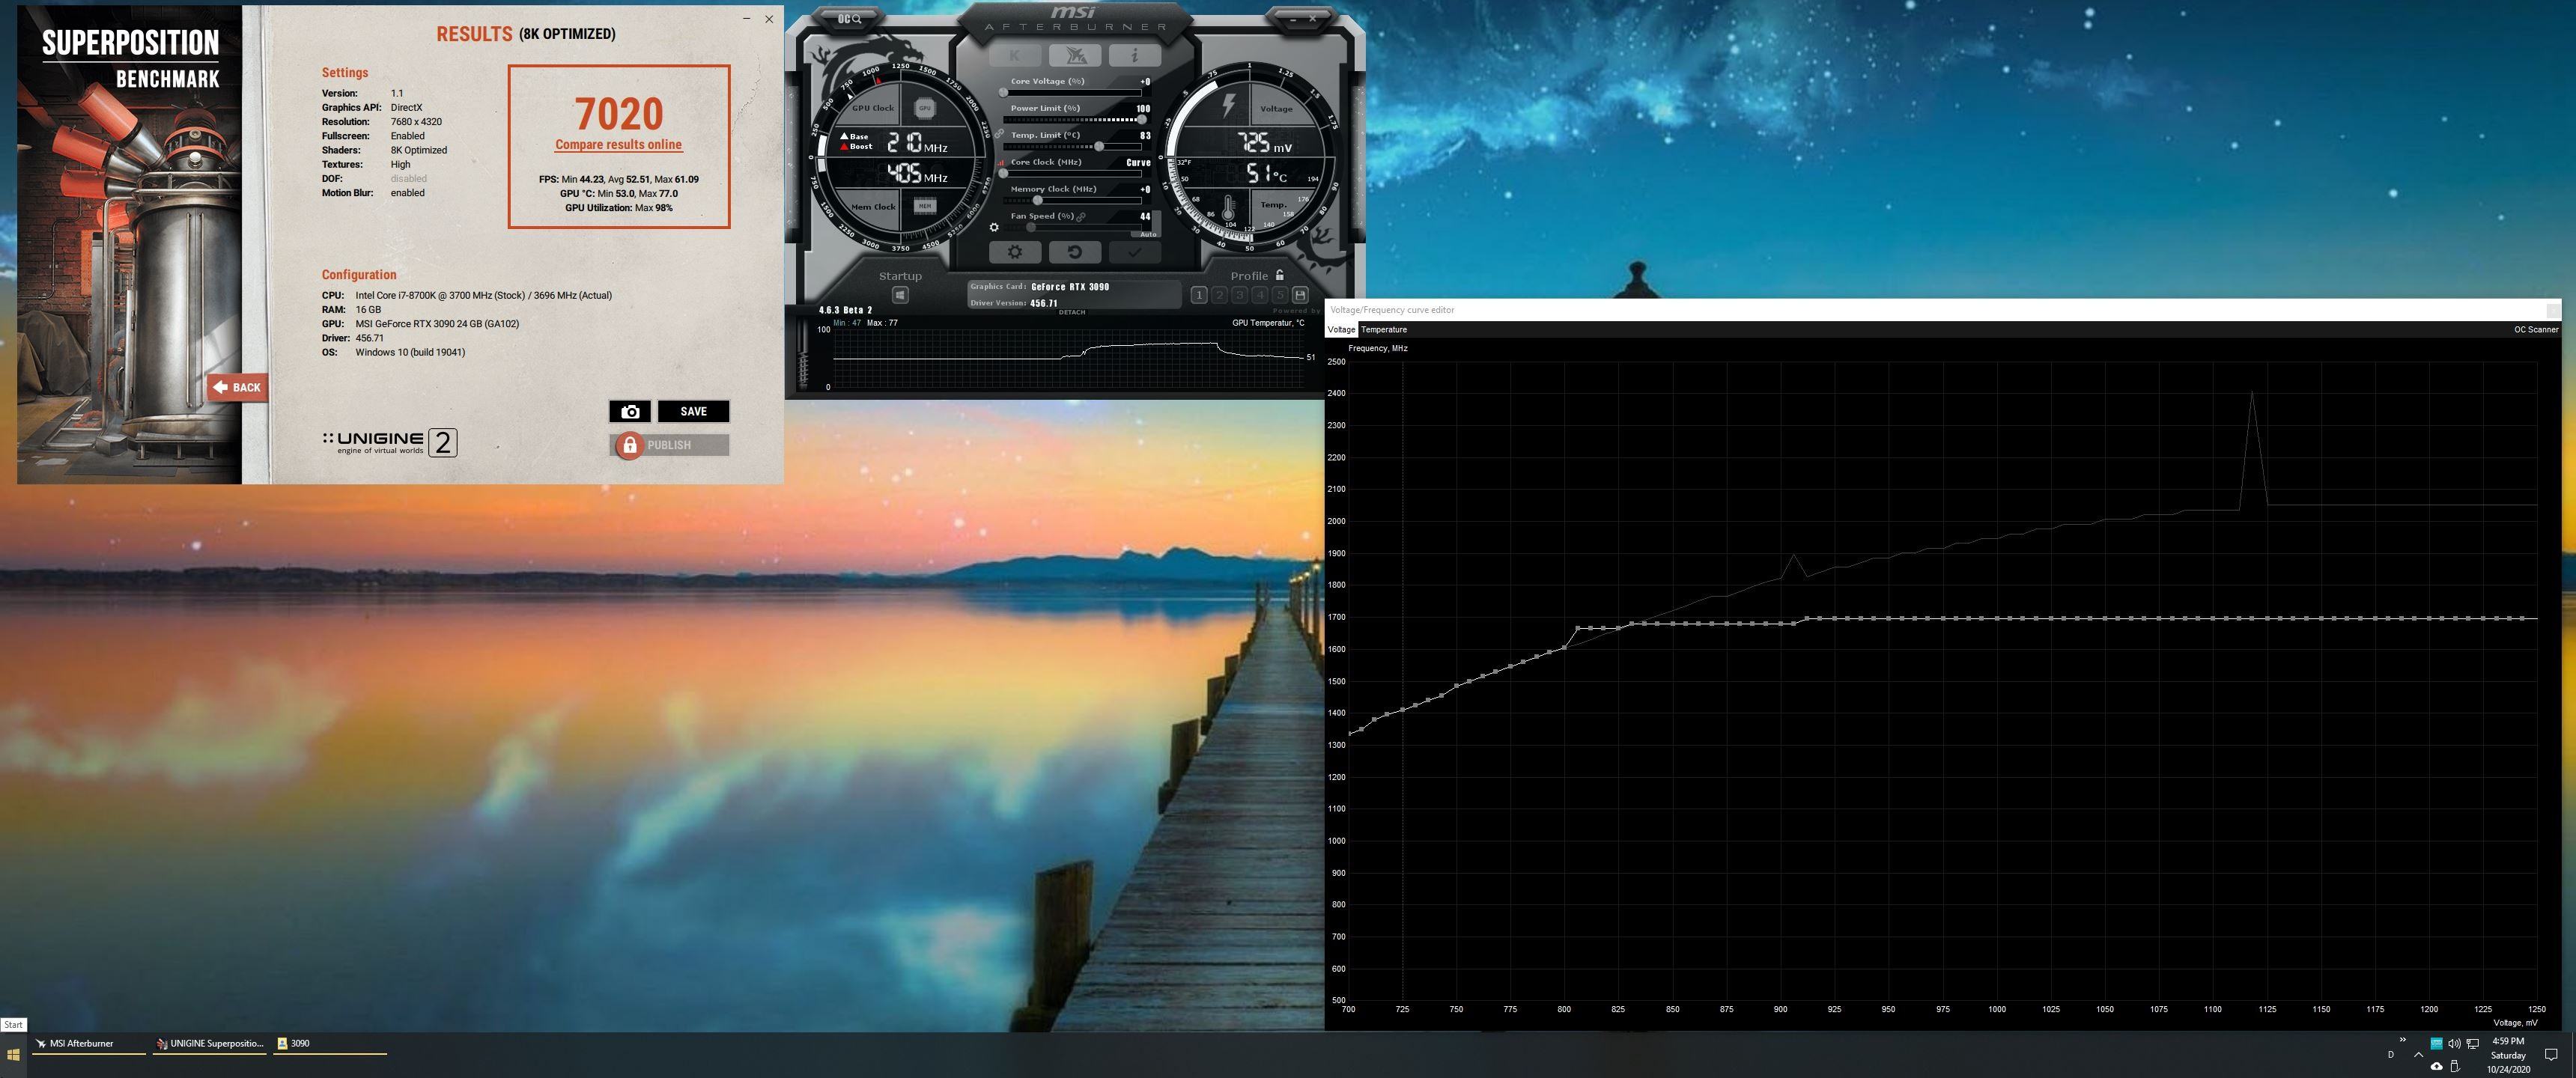The width and height of the screenshot is (2576, 1078).
Task: Open the volume tray icon
Action: [2454, 1044]
